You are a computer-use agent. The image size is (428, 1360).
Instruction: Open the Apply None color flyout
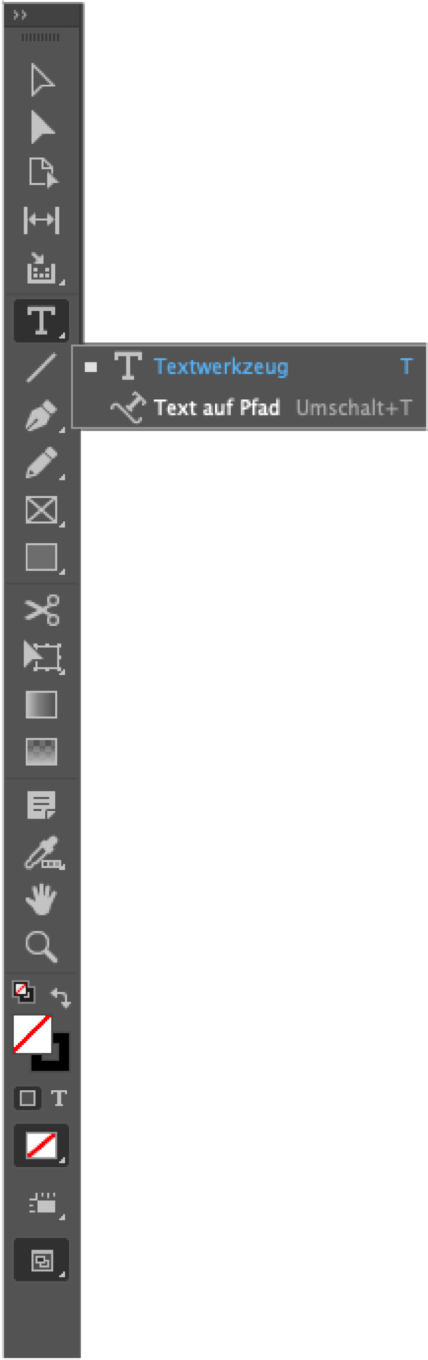point(41,1146)
